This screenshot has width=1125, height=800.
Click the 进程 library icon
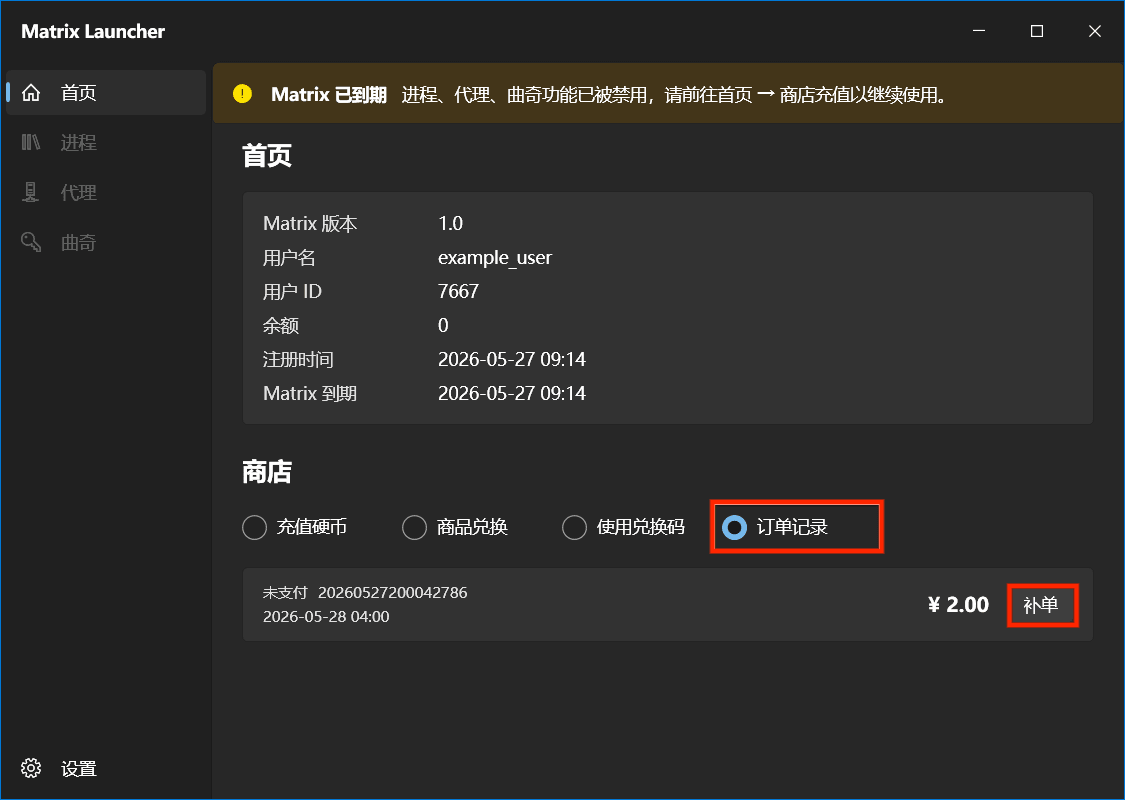(31, 142)
